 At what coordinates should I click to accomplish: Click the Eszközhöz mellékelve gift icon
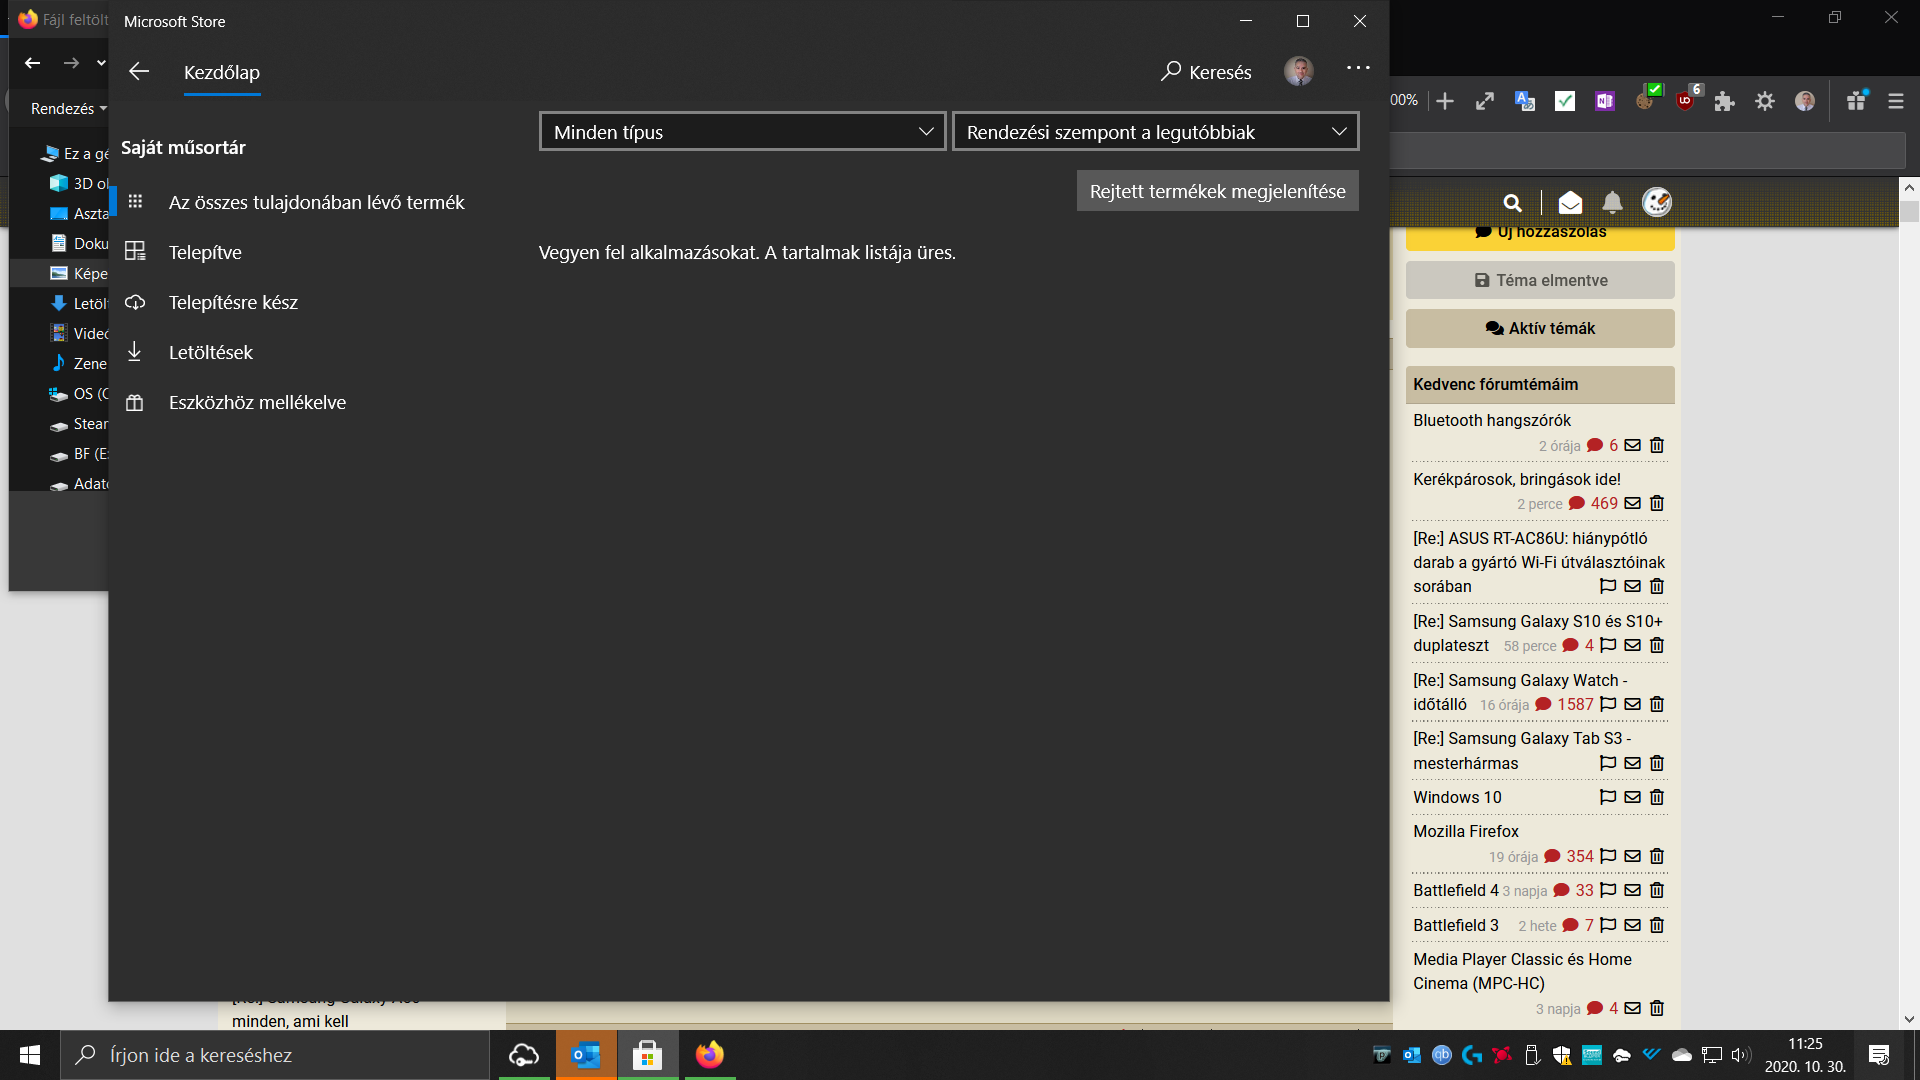click(135, 403)
